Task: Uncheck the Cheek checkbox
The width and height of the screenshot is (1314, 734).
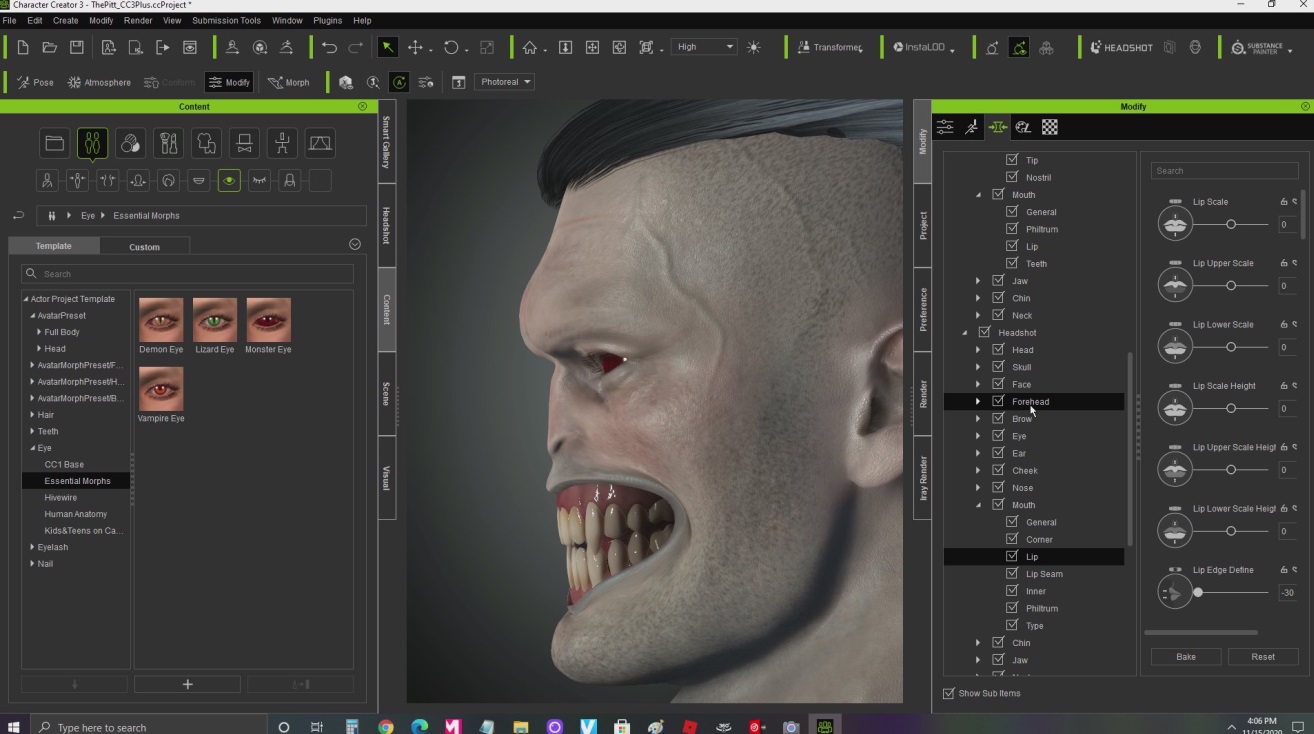Action: 998,470
